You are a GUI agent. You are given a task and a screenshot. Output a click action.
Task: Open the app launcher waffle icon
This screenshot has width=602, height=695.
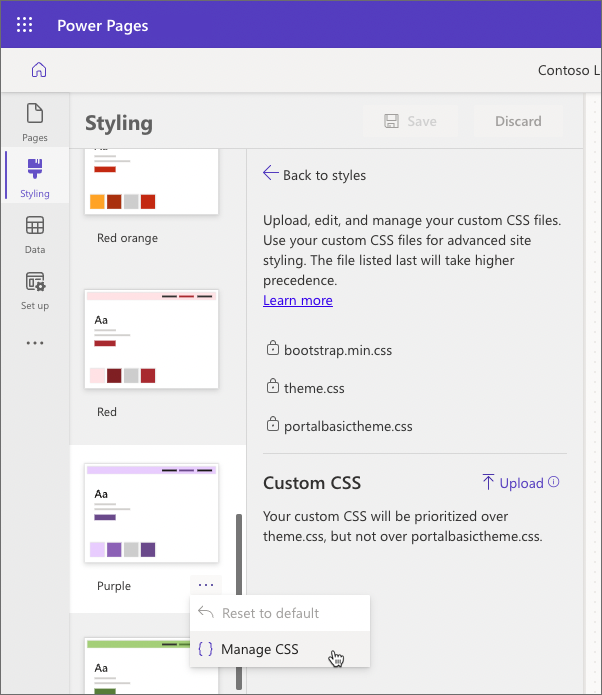24,25
